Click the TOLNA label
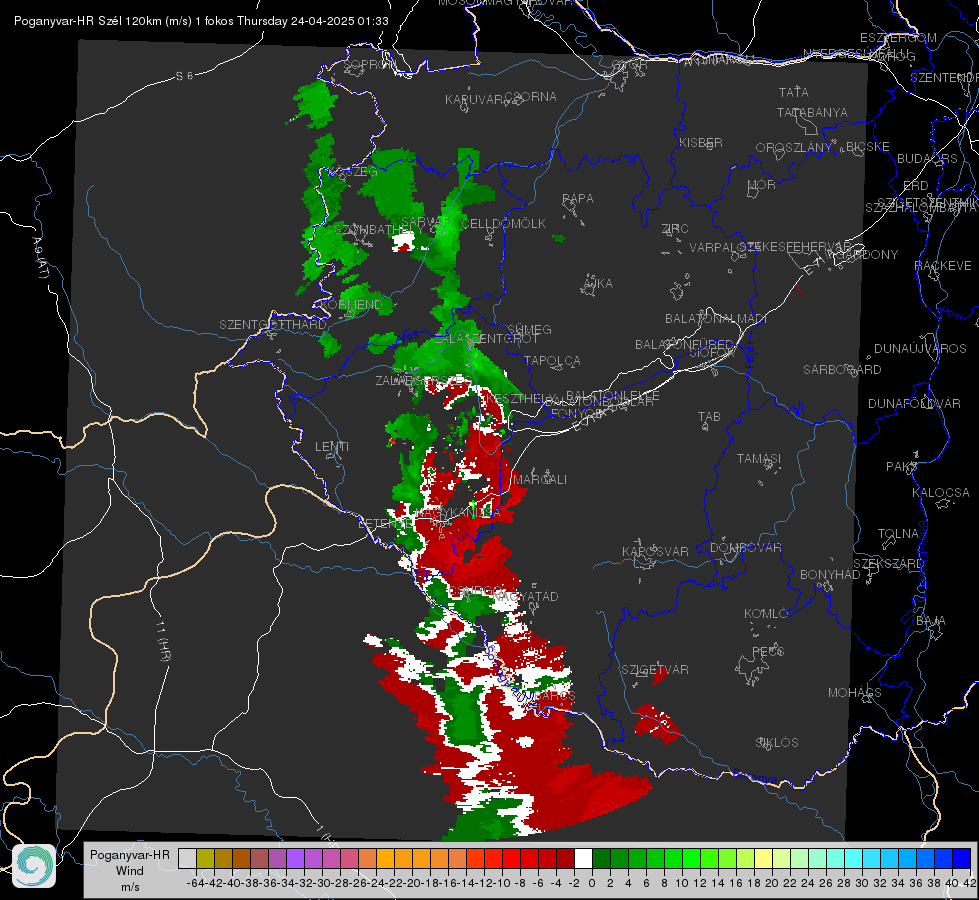 click(898, 534)
